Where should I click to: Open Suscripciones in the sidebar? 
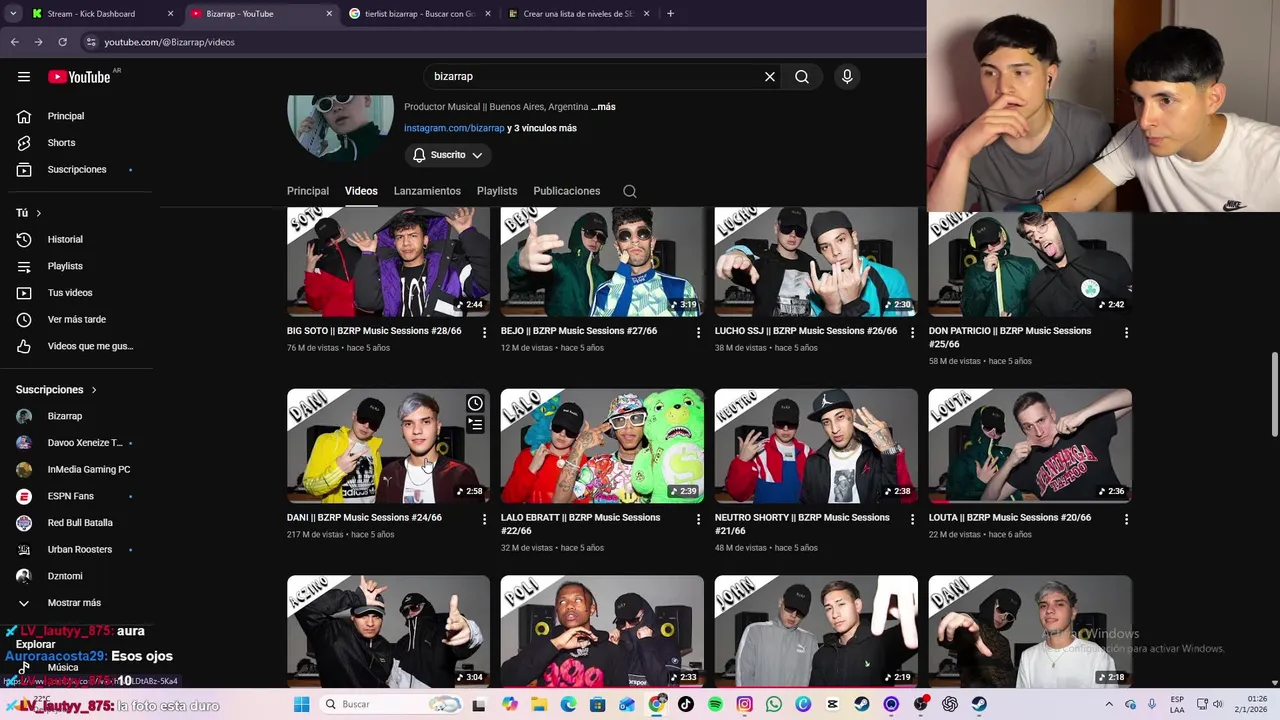coord(77,170)
